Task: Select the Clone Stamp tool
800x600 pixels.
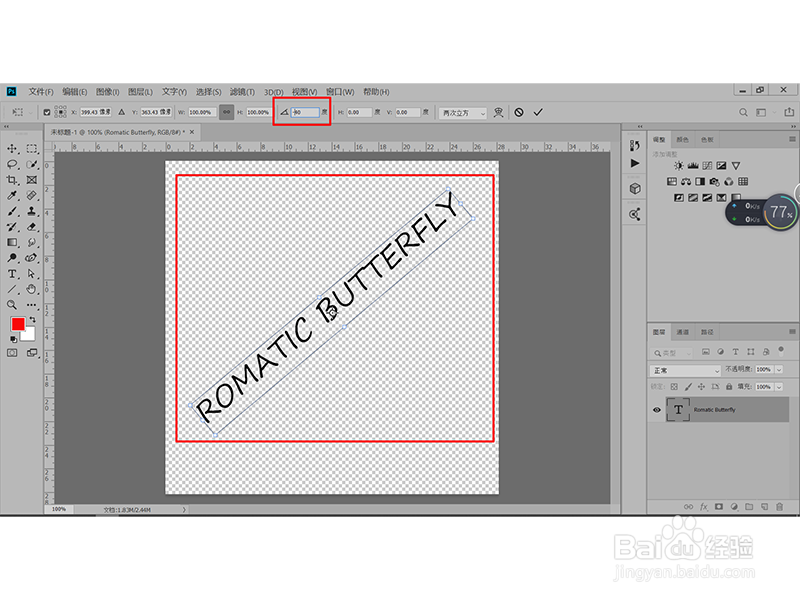Action: tap(32, 211)
